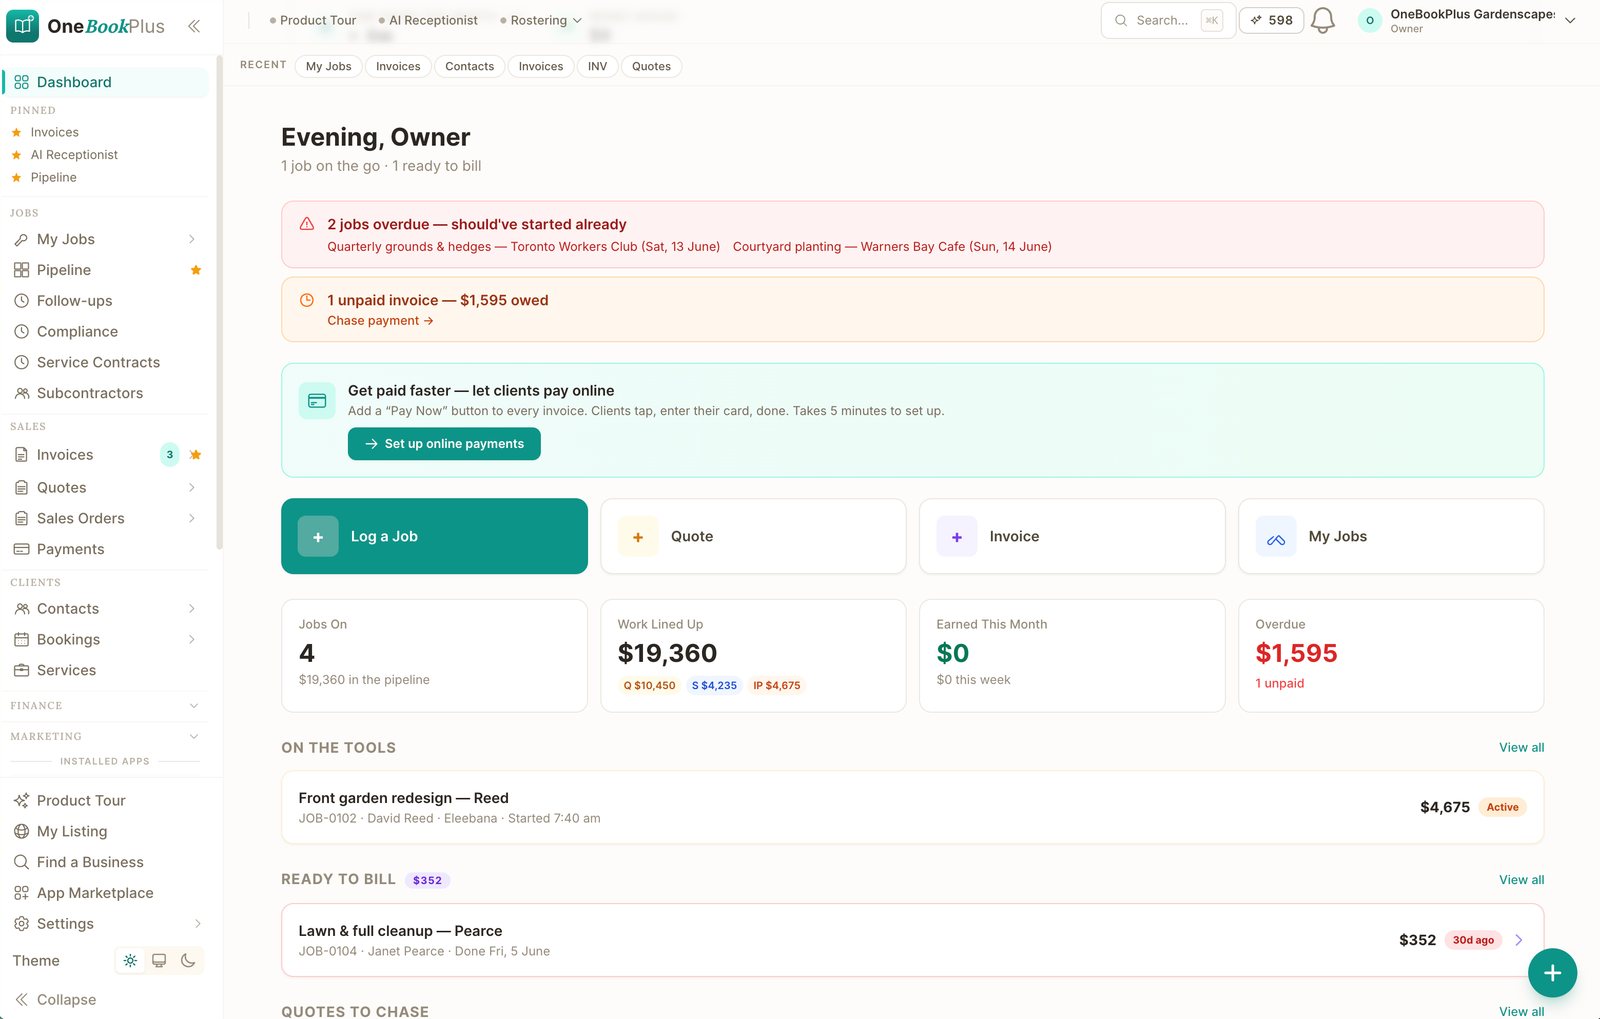Expand Contacts submenu chevron
This screenshot has height=1019, width=1600.
click(191, 609)
